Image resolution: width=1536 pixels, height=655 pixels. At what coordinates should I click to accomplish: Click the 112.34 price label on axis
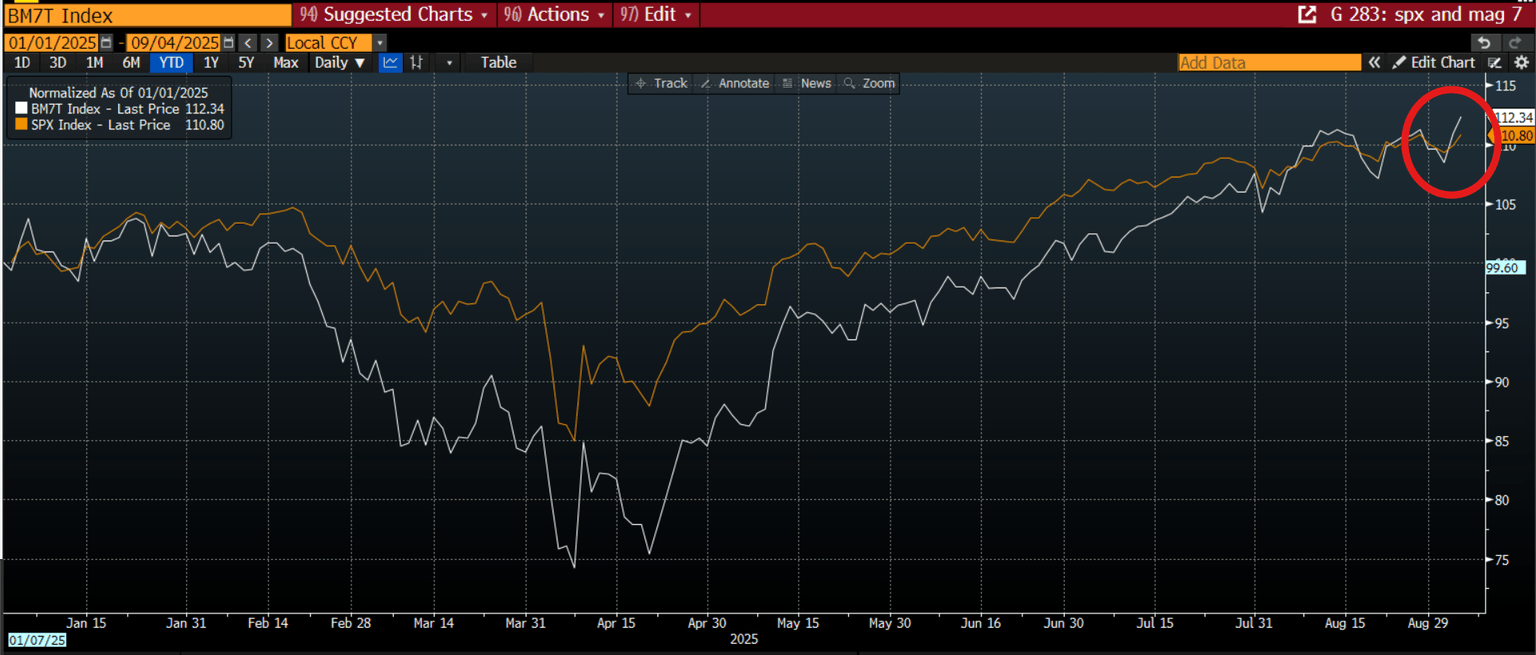click(x=1515, y=118)
